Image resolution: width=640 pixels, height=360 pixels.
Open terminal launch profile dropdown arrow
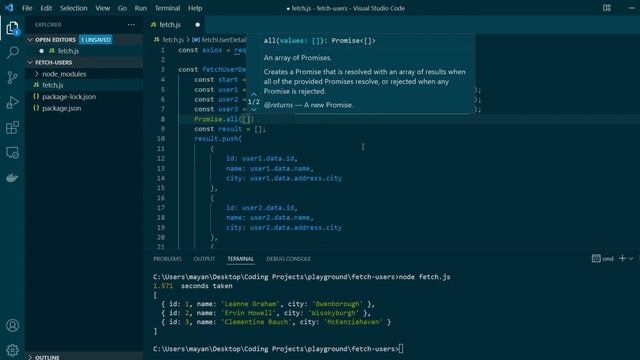[x=631, y=259]
